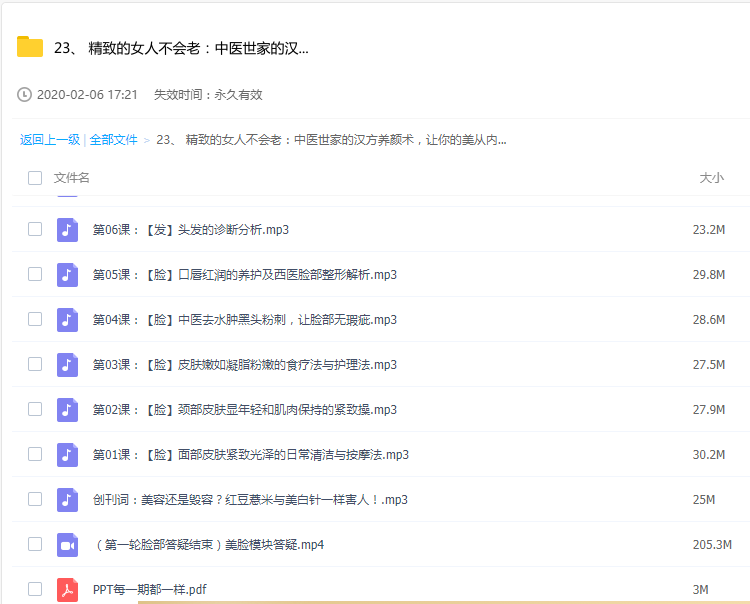
Task: Click the 30.2M size value
Action: (709, 455)
